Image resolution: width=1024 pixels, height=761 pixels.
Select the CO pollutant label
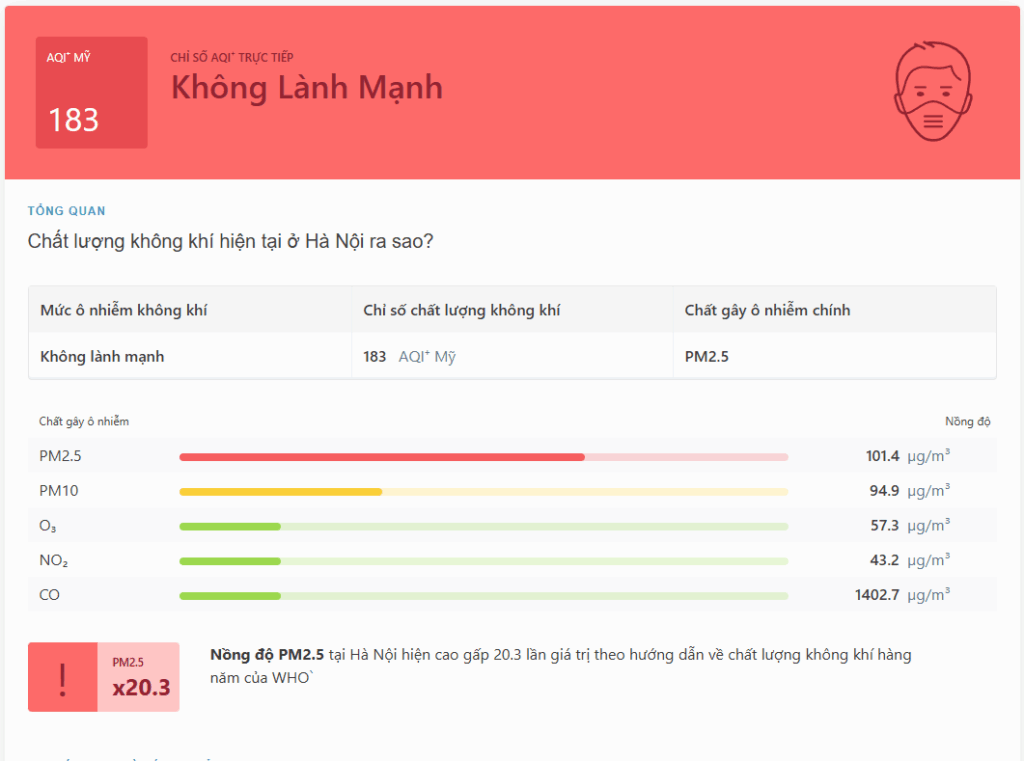tap(50, 595)
